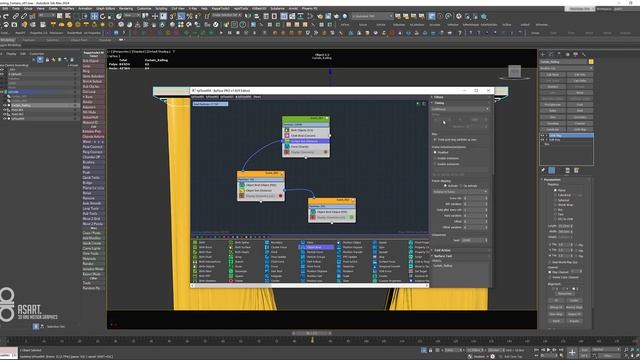Screen dimensions: 640x360
Task: Click Use Pivot Point Center icon
Action: coord(145,16)
